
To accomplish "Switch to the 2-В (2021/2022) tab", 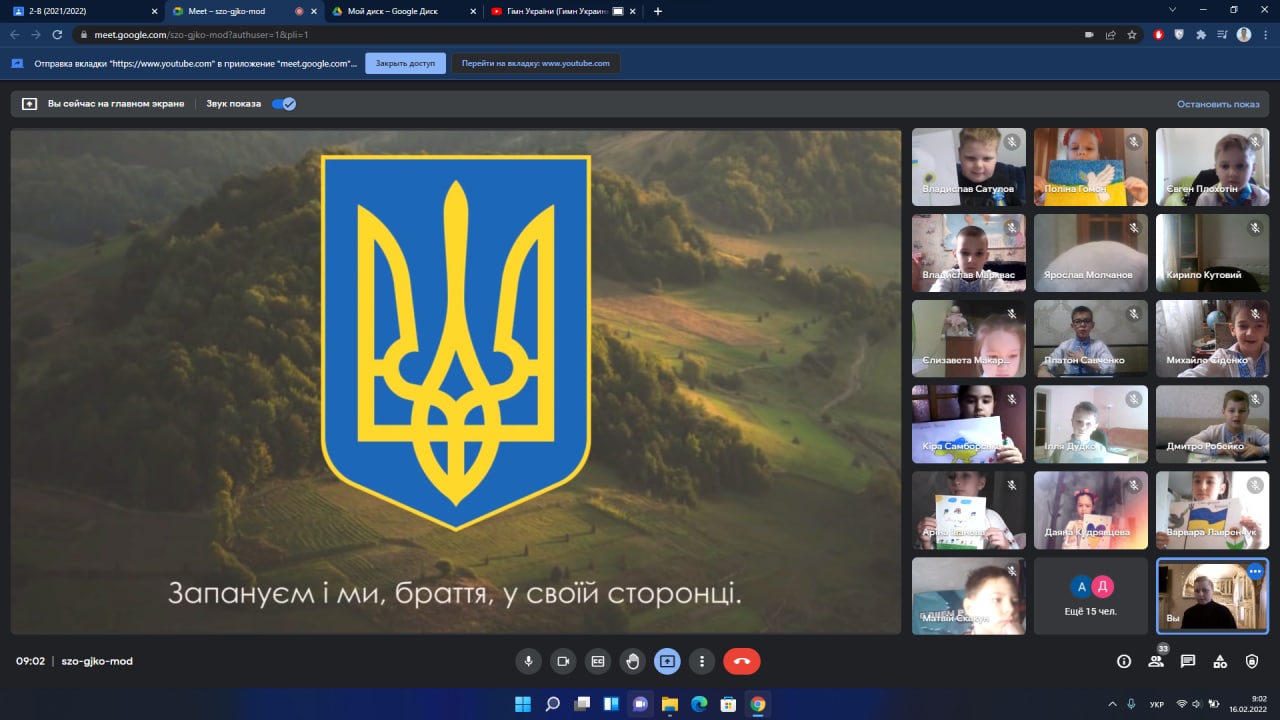I will pos(80,11).
